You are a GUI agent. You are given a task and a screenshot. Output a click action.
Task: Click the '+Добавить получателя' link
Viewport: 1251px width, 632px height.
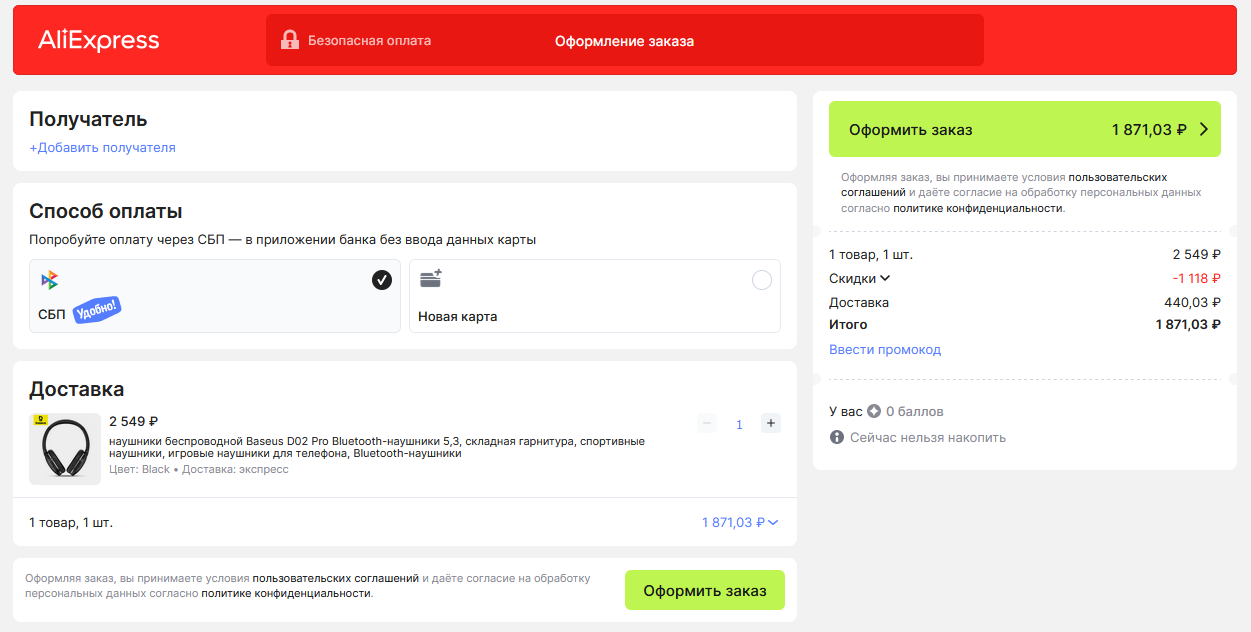click(x=102, y=148)
